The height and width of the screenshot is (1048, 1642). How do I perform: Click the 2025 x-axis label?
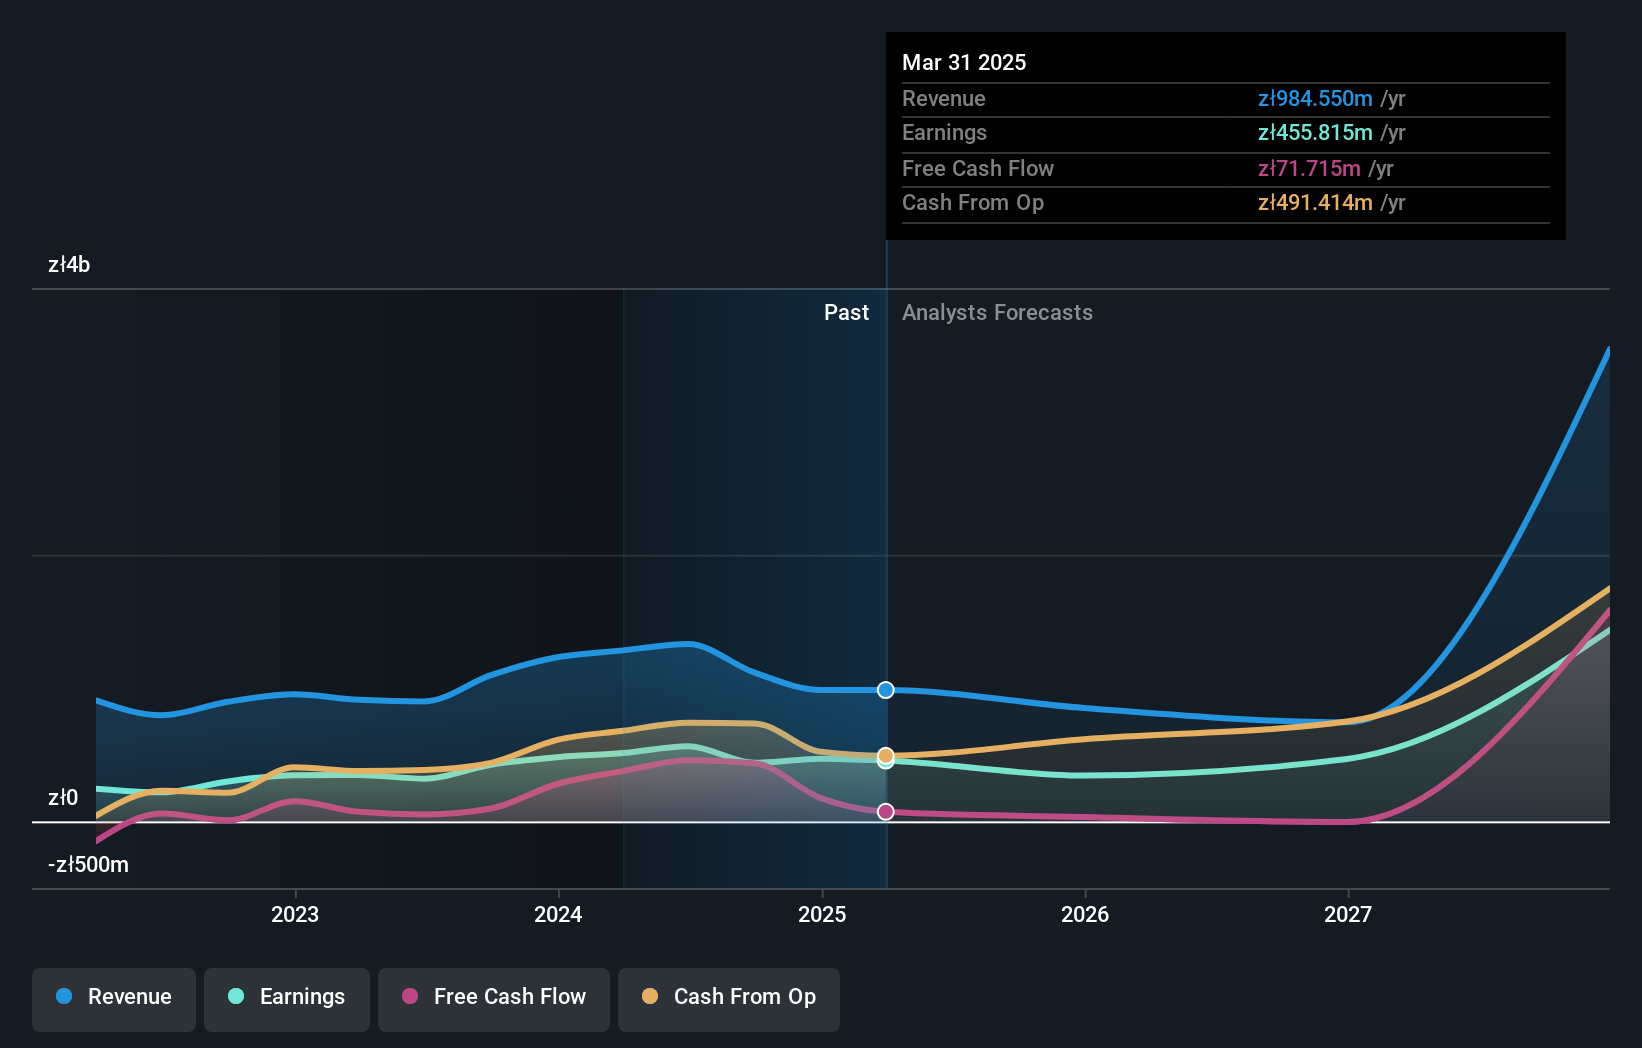(x=822, y=914)
